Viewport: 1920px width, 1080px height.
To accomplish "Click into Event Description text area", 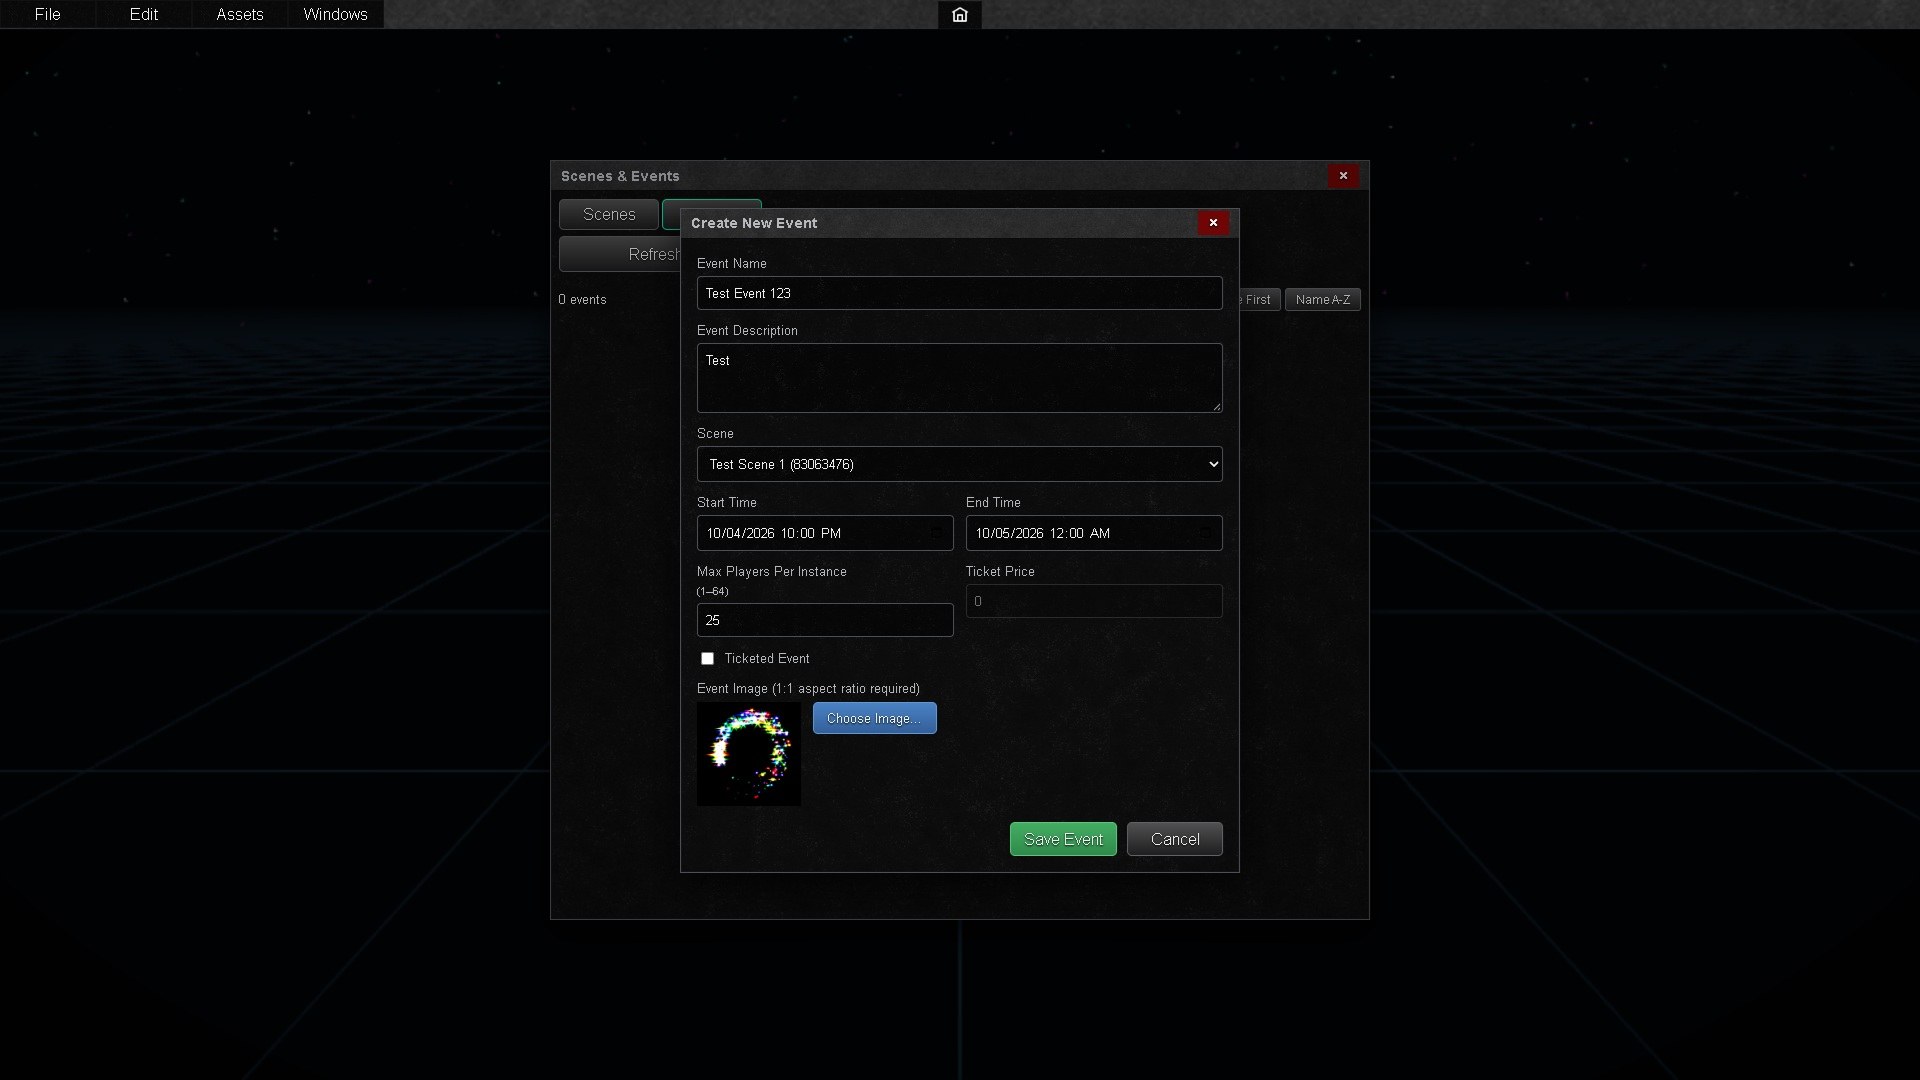I will (959, 378).
